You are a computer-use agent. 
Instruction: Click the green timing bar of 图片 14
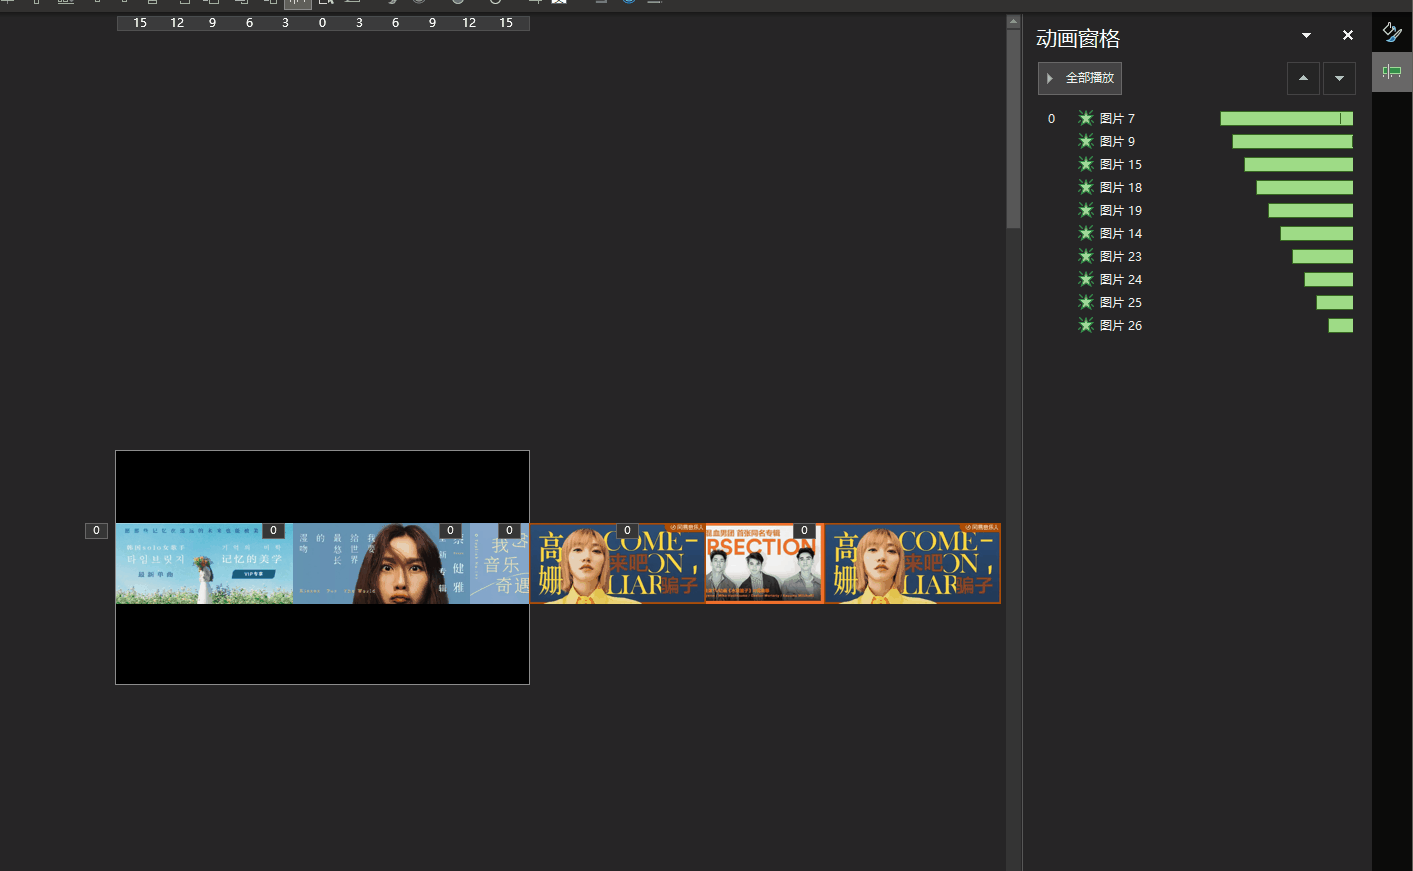(1317, 233)
